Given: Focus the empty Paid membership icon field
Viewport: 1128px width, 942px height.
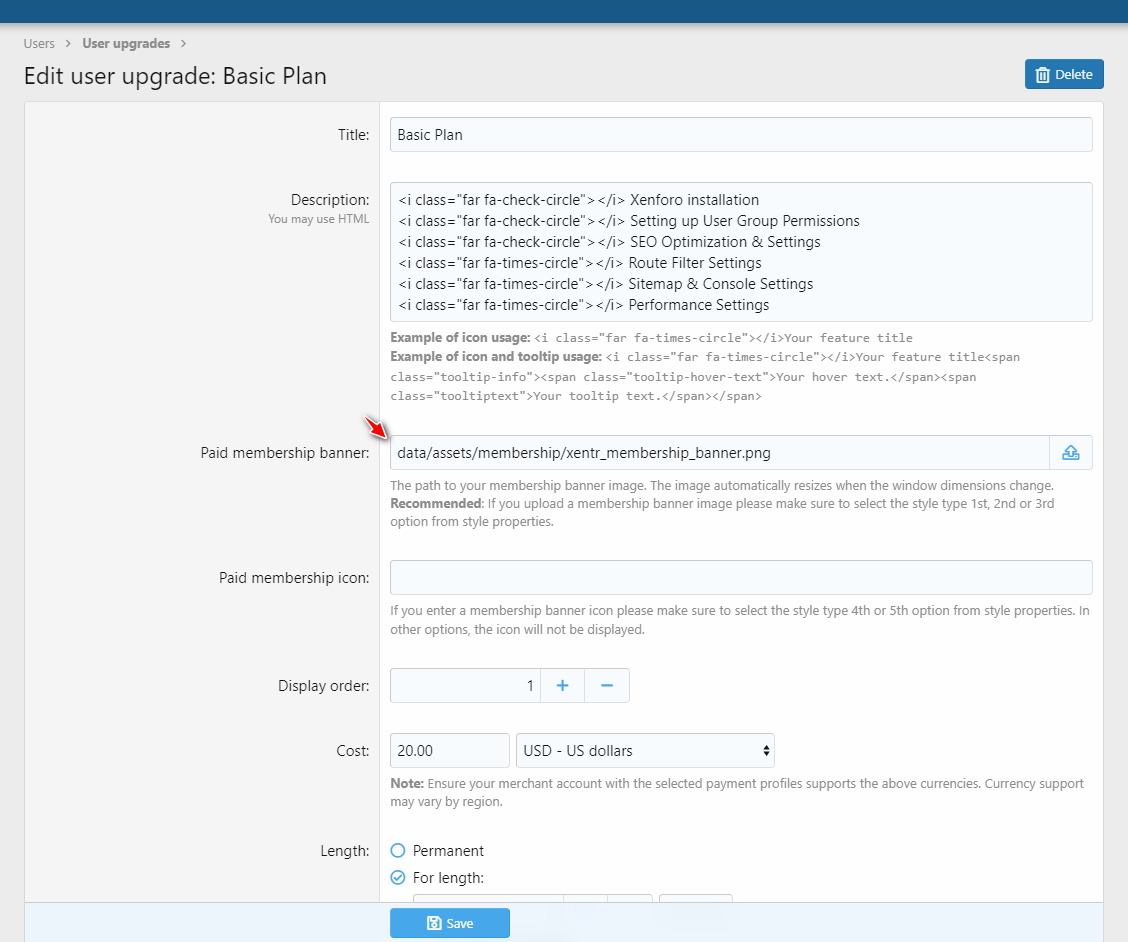Looking at the screenshot, I should (740, 578).
